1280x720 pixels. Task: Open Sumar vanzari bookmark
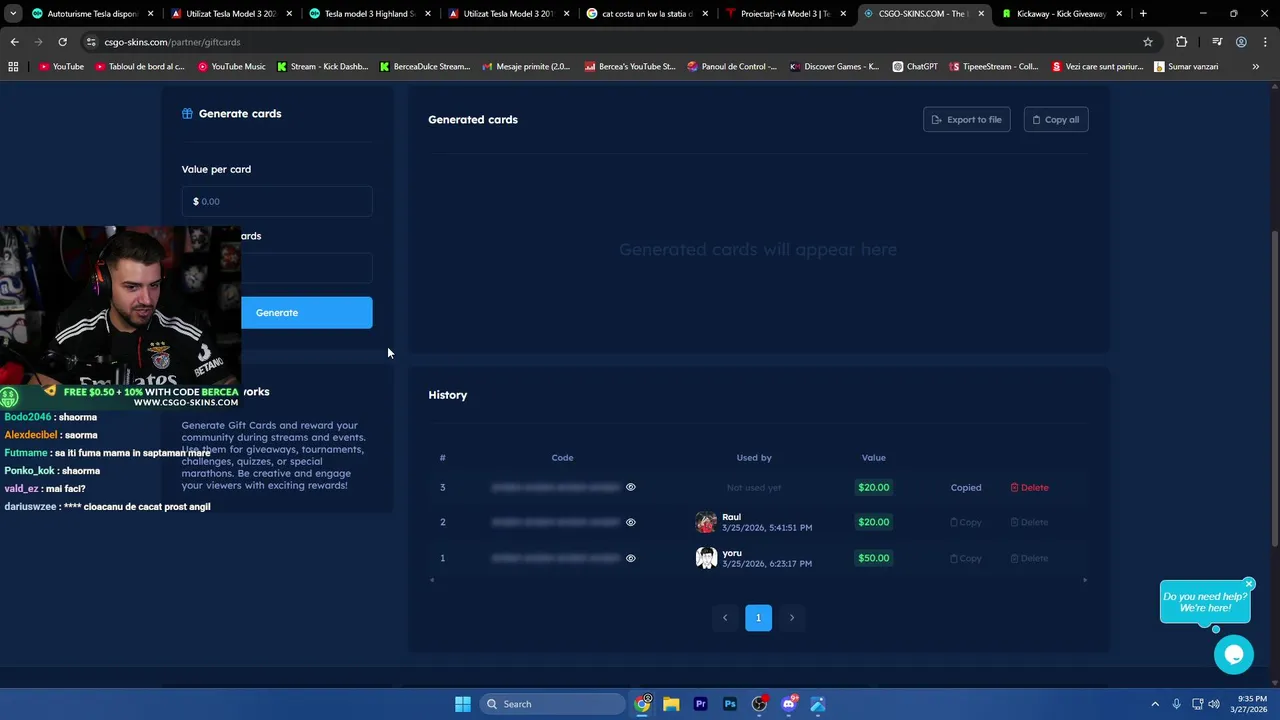coord(1186,66)
